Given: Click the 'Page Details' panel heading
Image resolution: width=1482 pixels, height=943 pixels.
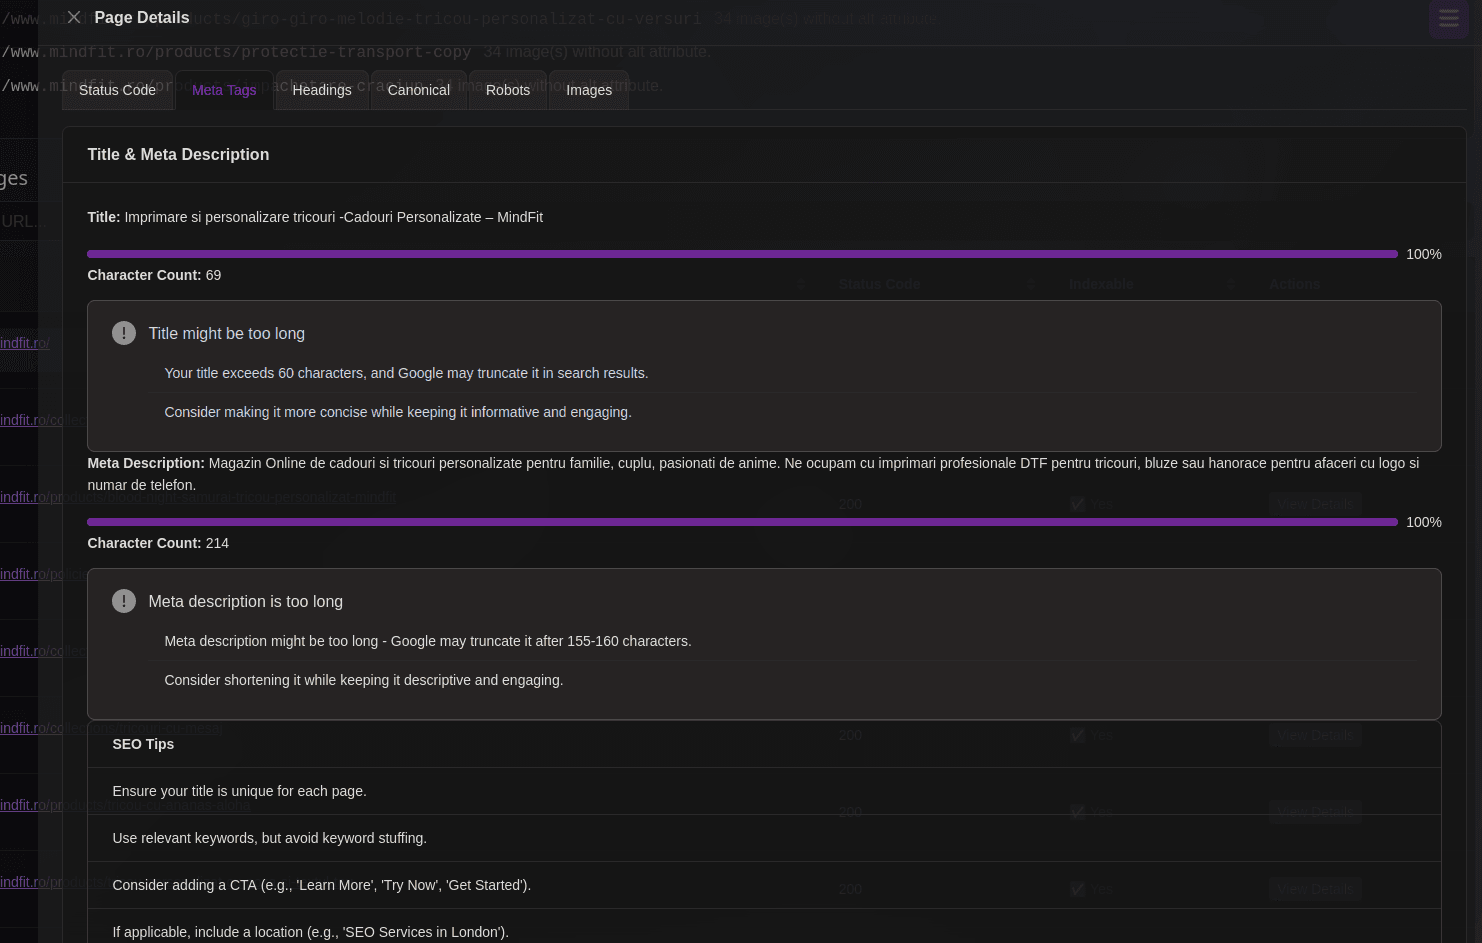Looking at the screenshot, I should click(142, 17).
